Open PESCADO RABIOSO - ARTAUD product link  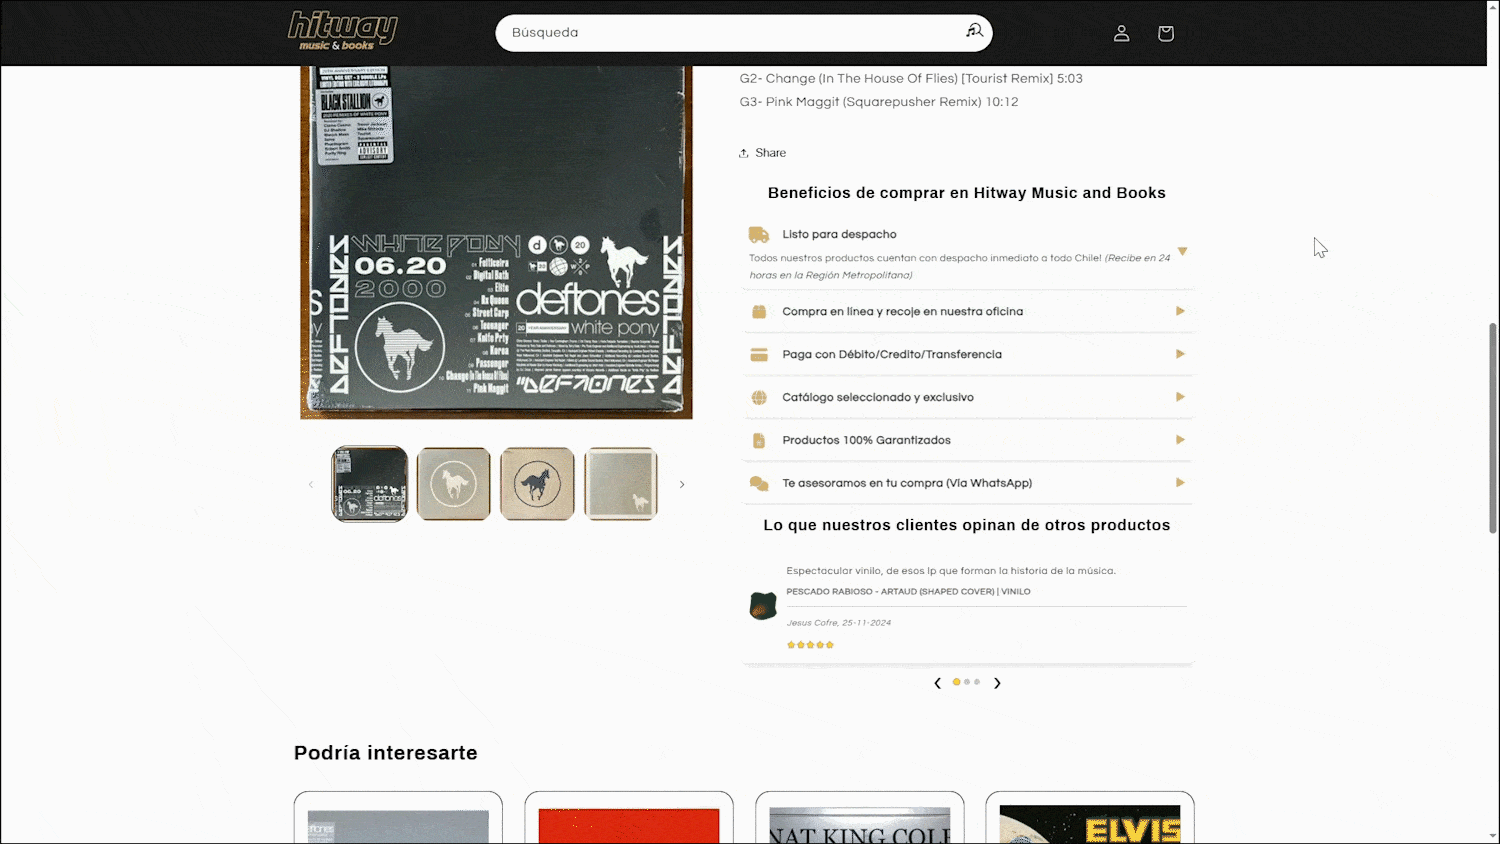[908, 592]
